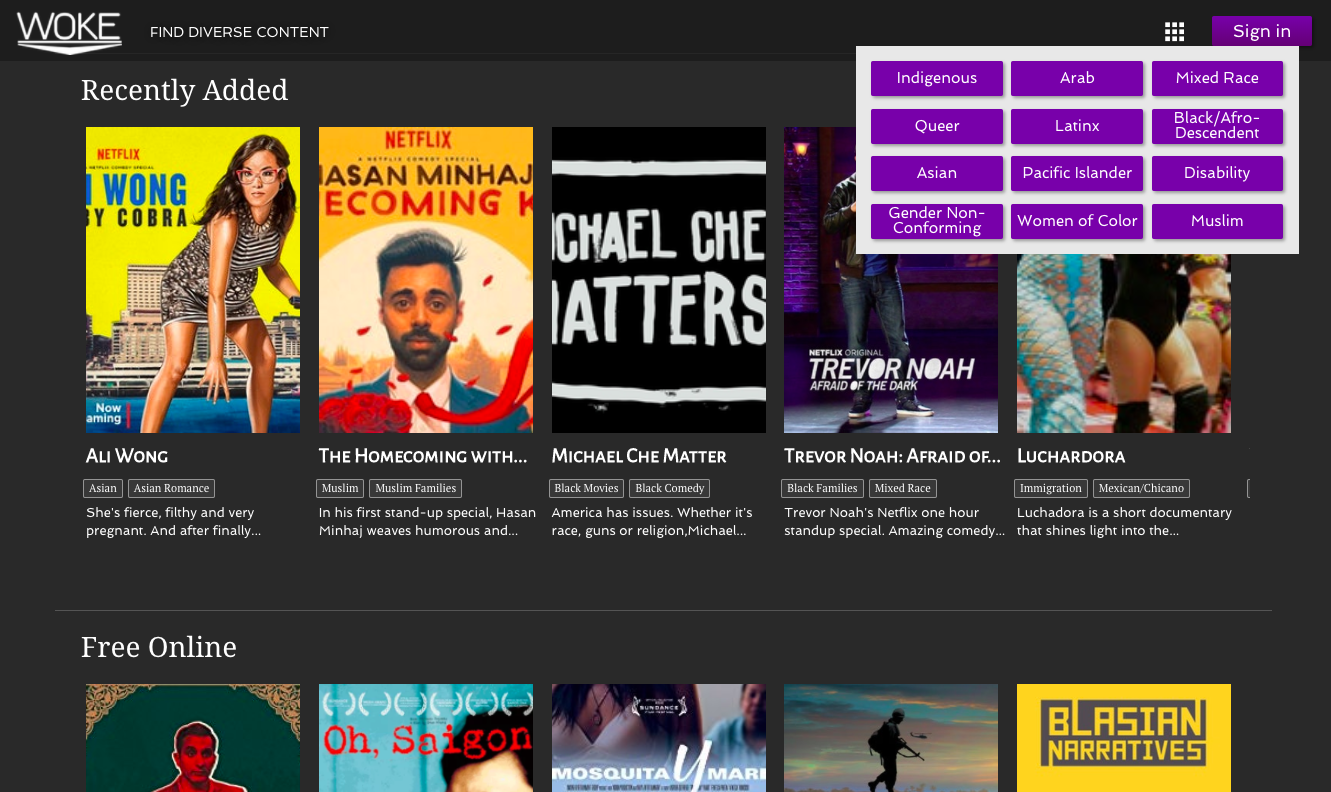Open the Mosquita y Mari poster

(x=659, y=738)
